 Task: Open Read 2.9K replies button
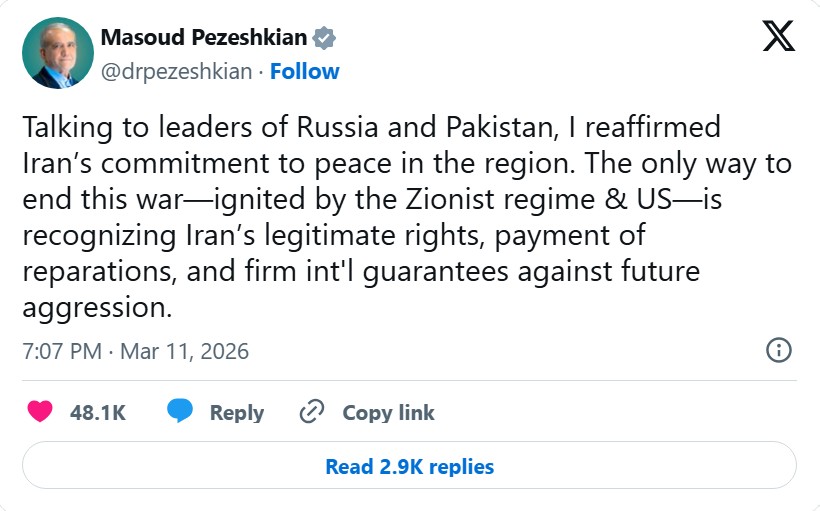tap(409, 466)
